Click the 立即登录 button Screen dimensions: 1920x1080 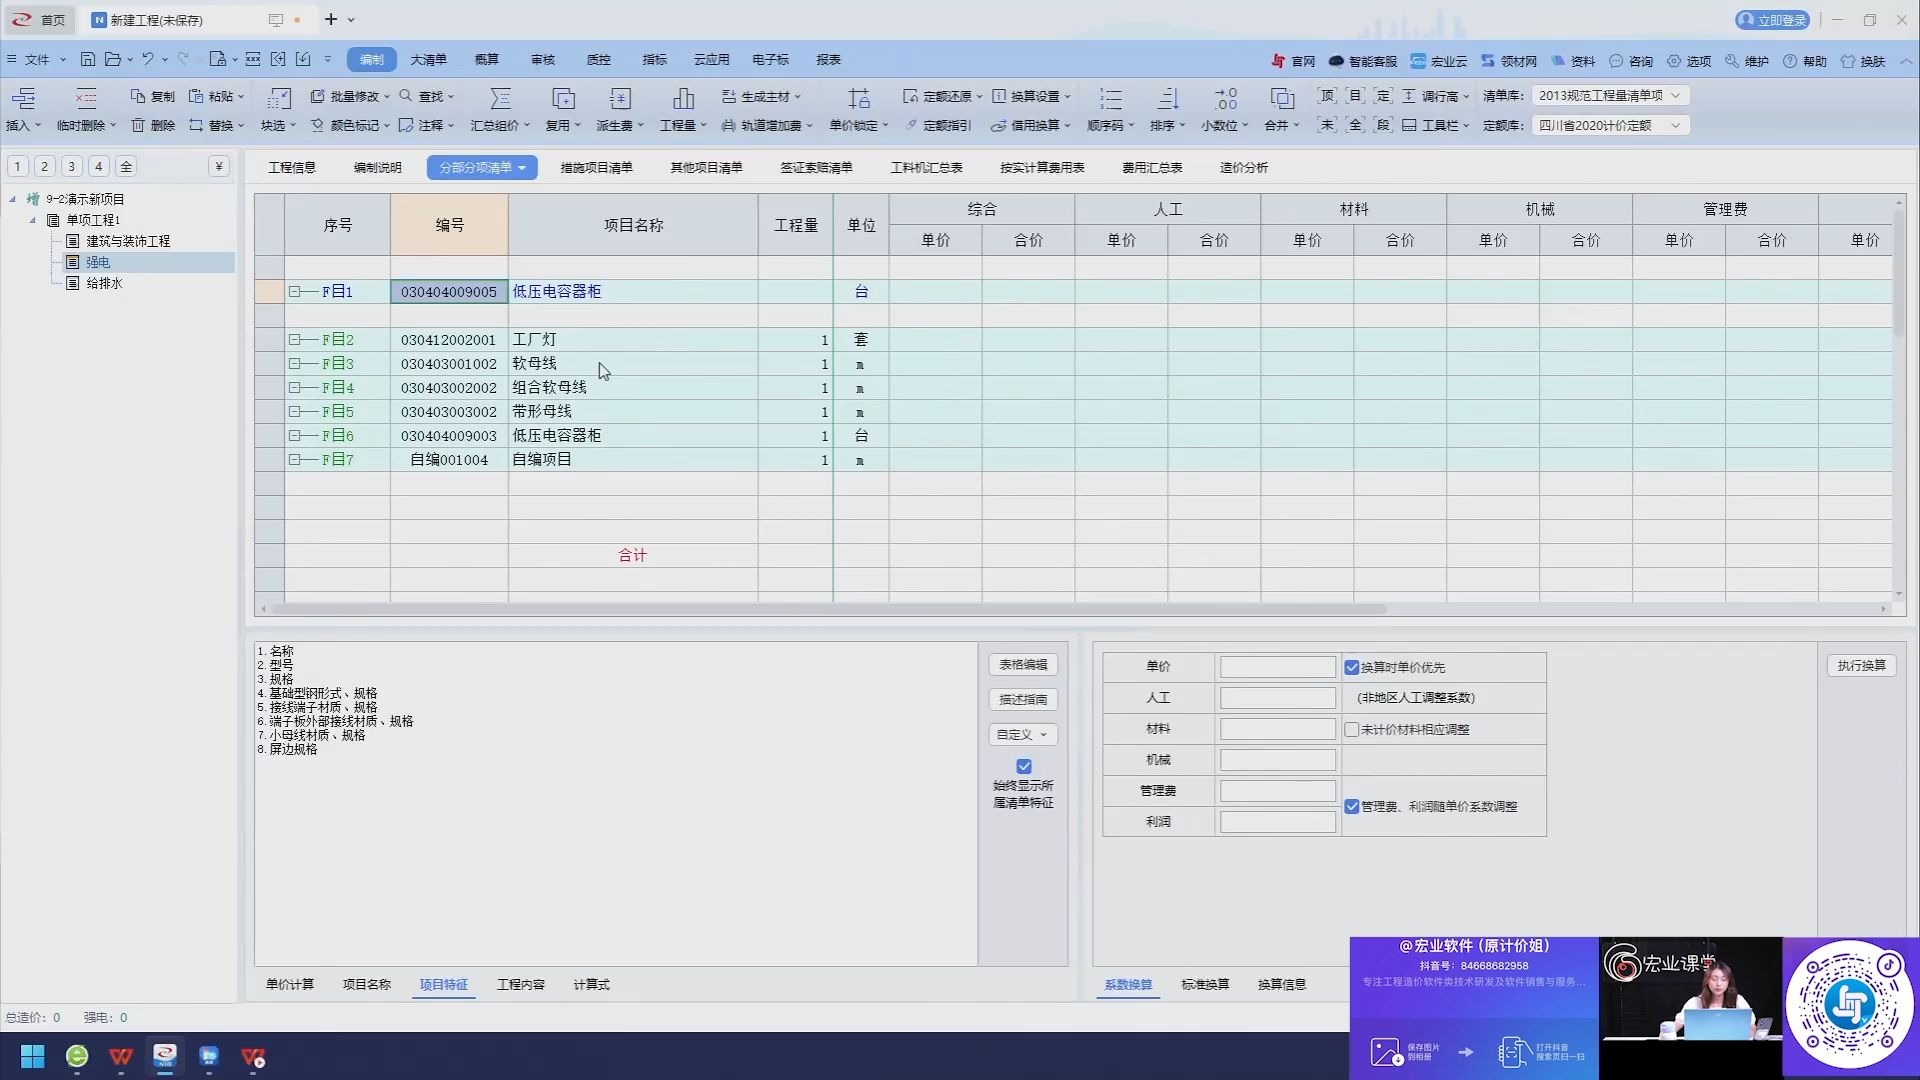click(1771, 20)
